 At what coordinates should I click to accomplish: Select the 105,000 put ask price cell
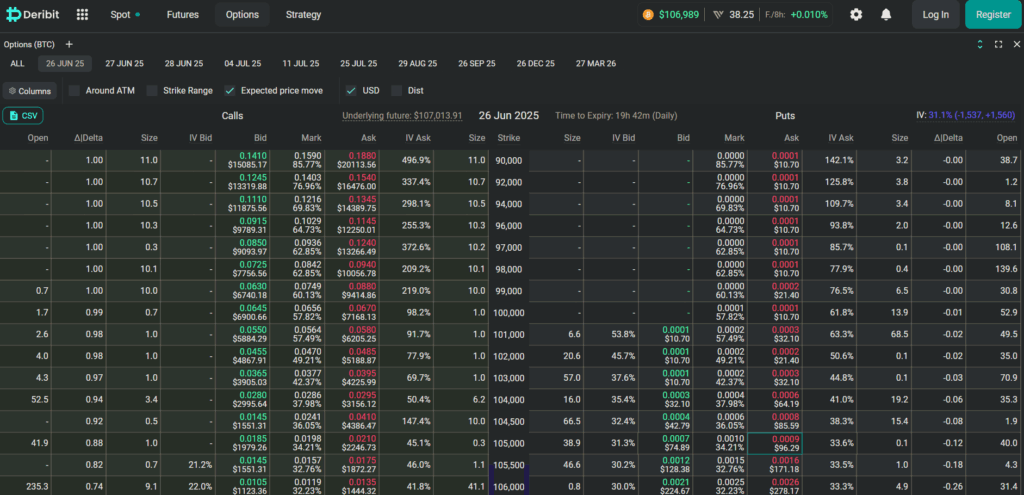click(x=775, y=443)
